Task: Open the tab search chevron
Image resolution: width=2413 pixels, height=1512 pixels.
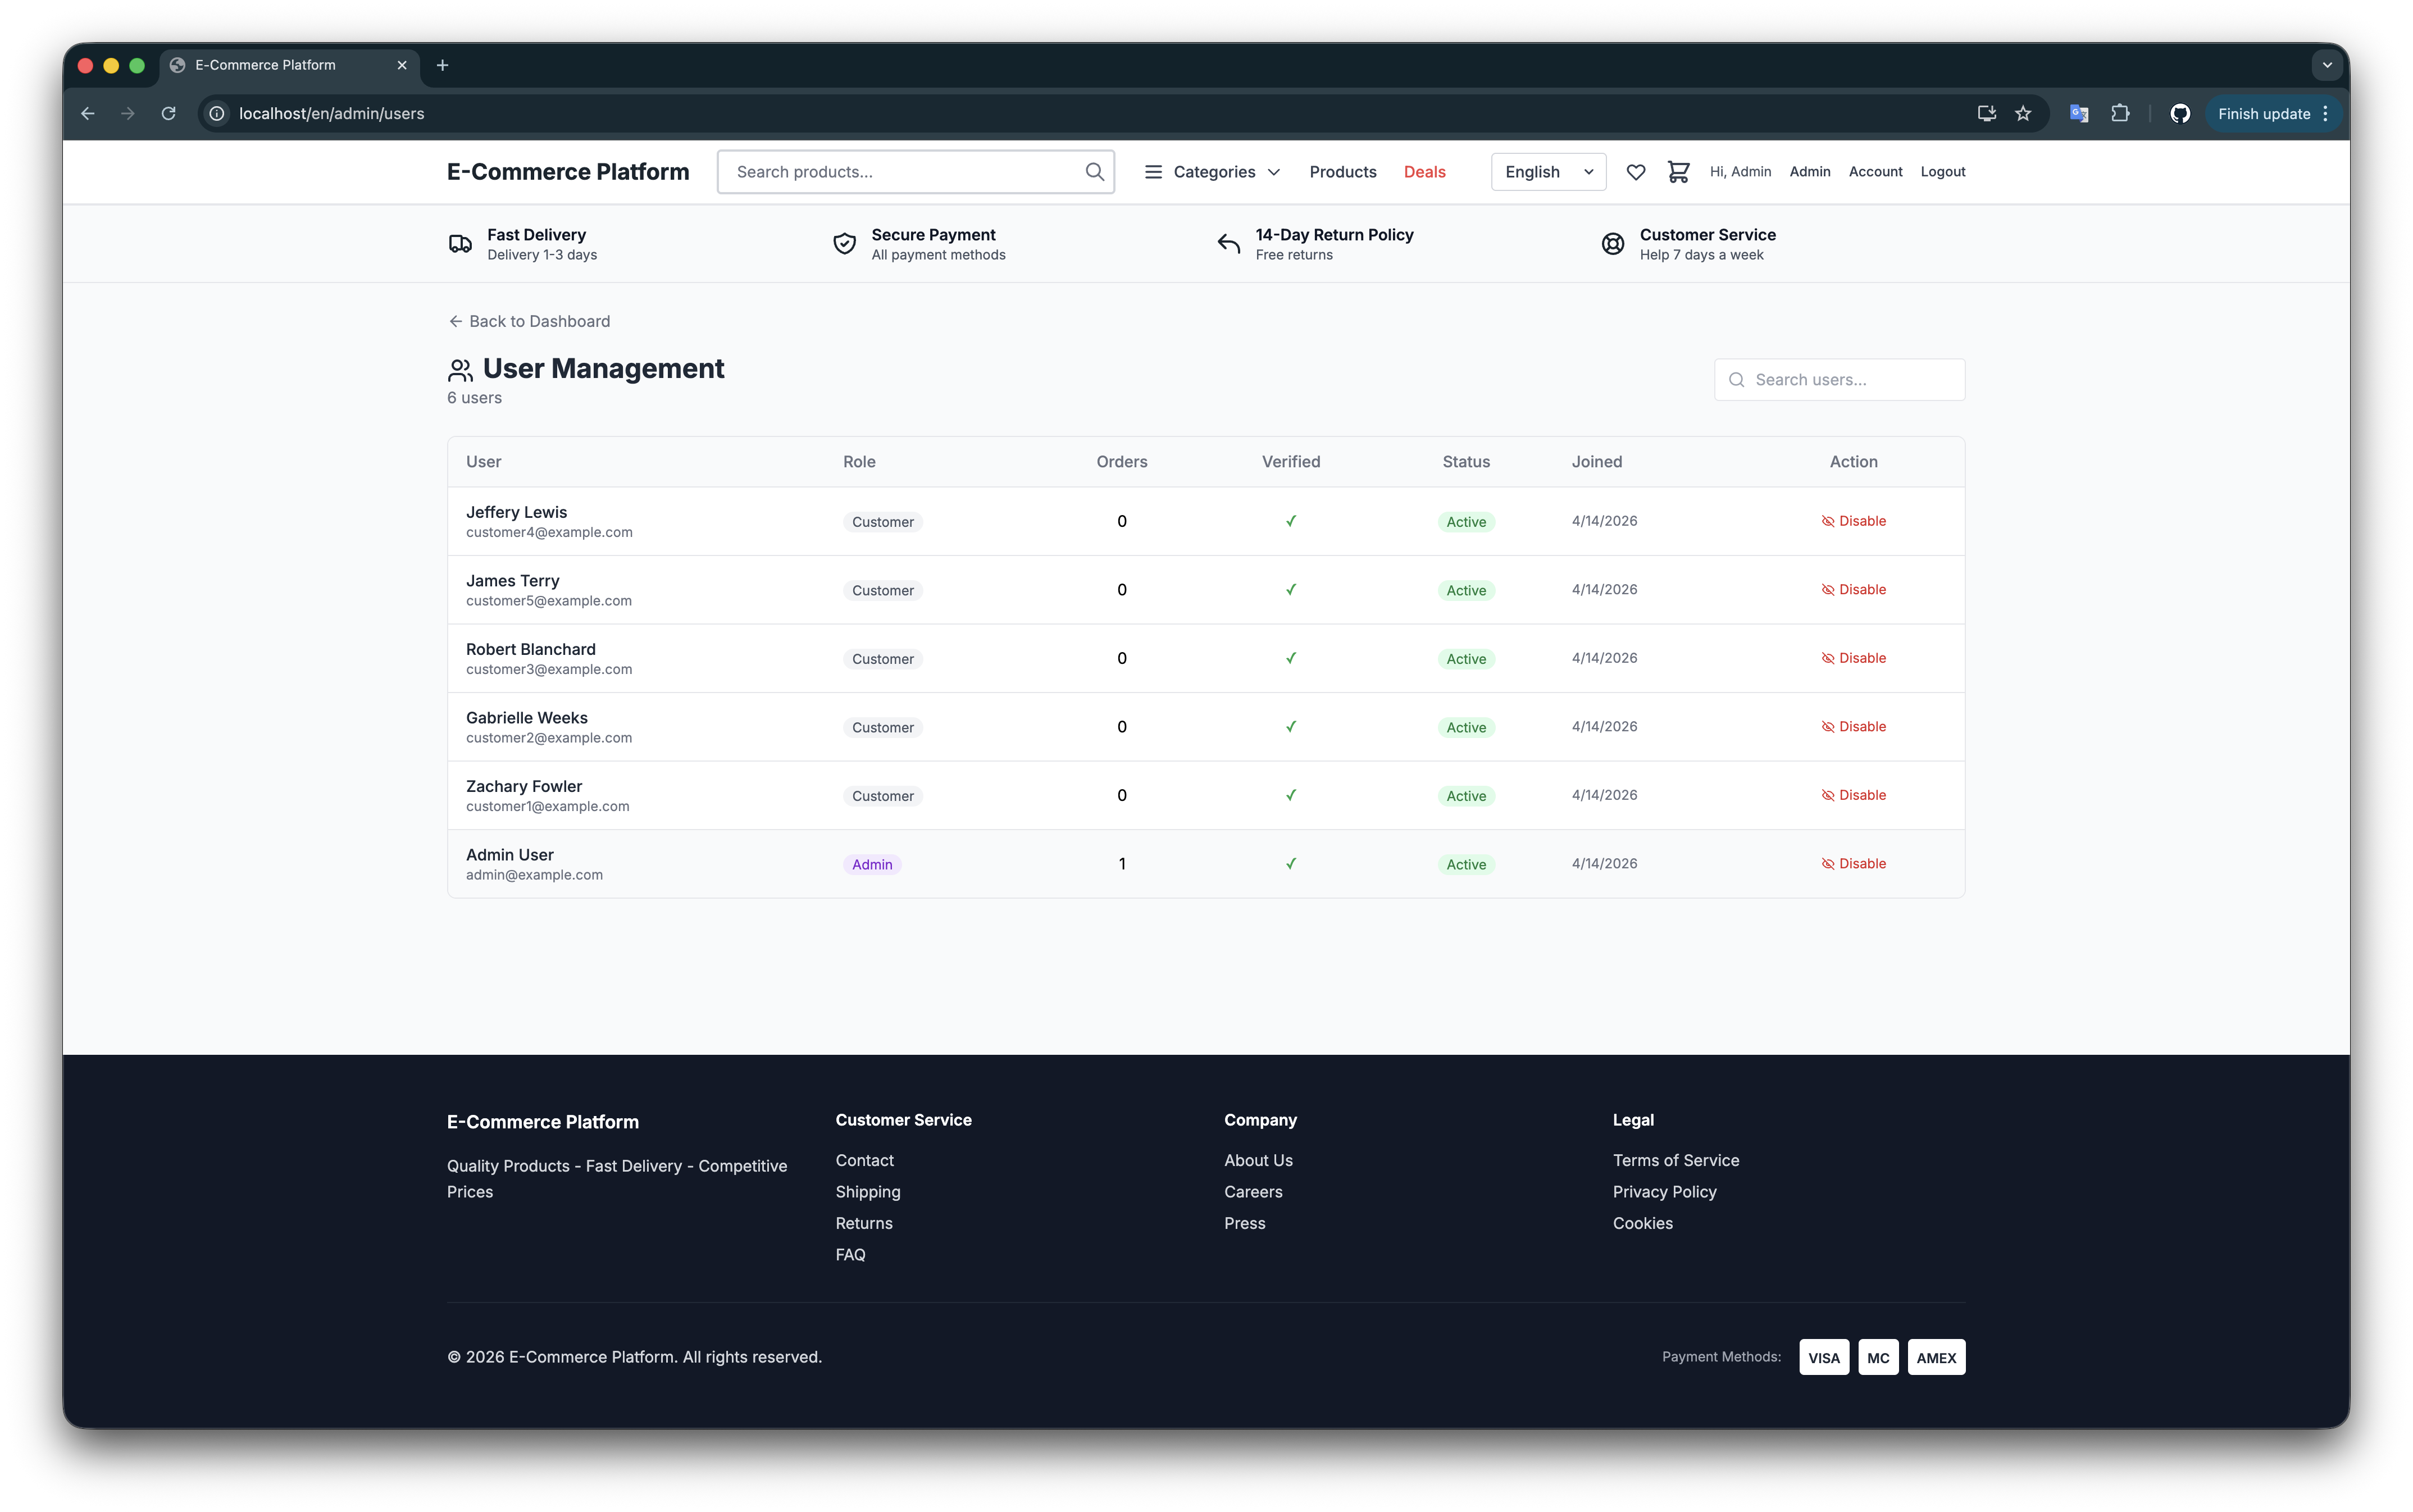Action: pos(2327,65)
